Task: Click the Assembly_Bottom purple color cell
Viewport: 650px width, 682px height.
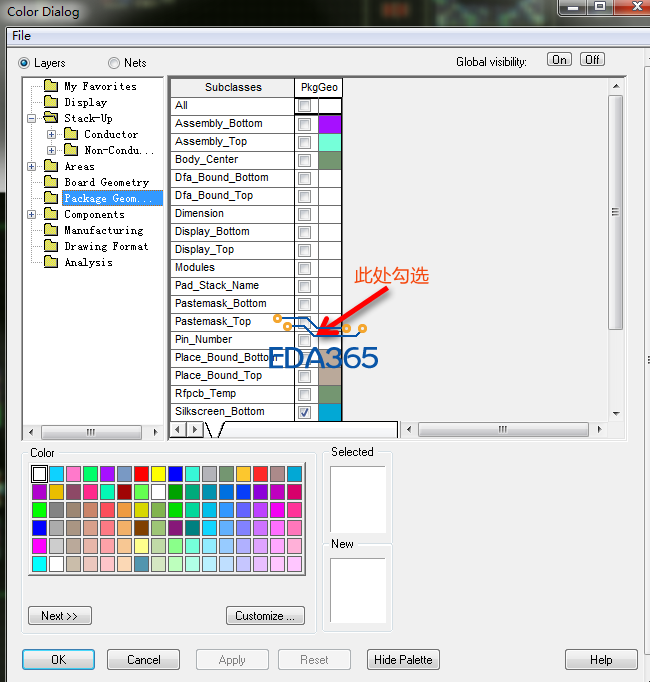Action: [x=330, y=124]
